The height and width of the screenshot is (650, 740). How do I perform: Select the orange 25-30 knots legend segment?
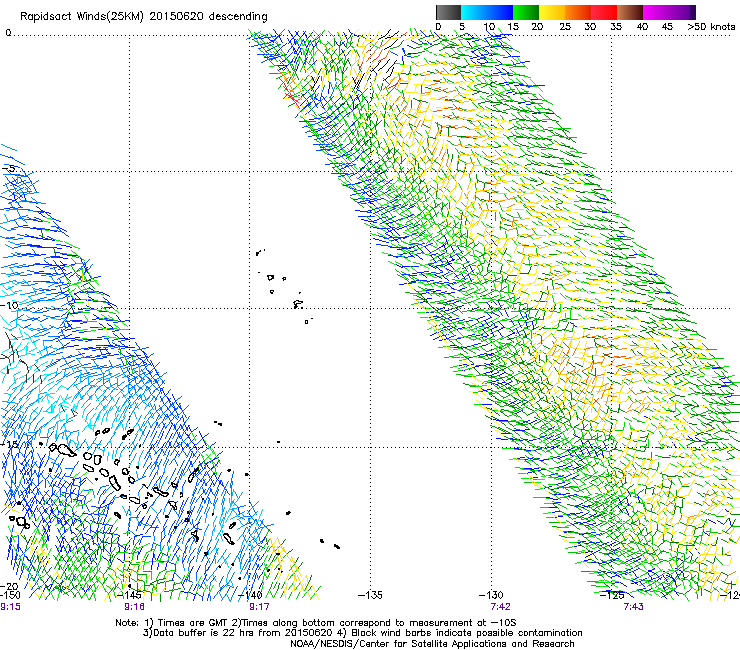(578, 12)
